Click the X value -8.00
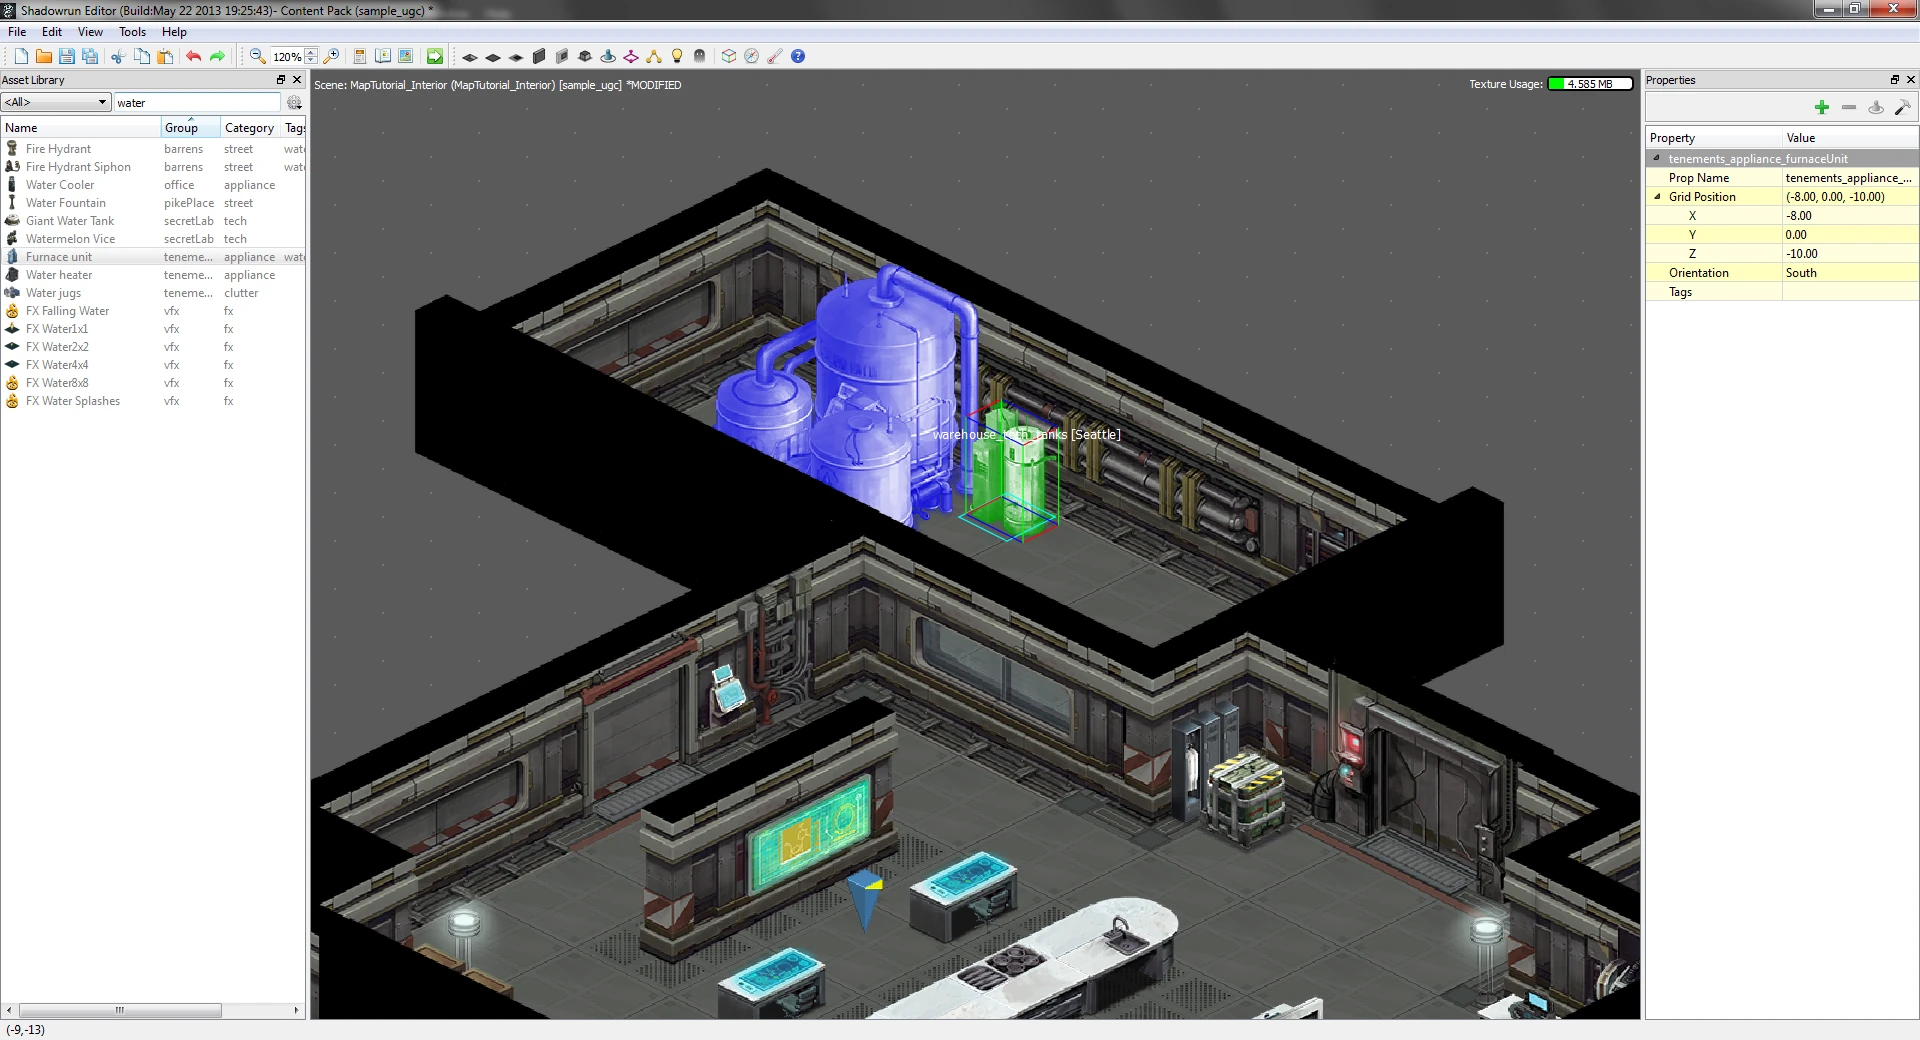The width and height of the screenshot is (1920, 1040). point(1850,216)
